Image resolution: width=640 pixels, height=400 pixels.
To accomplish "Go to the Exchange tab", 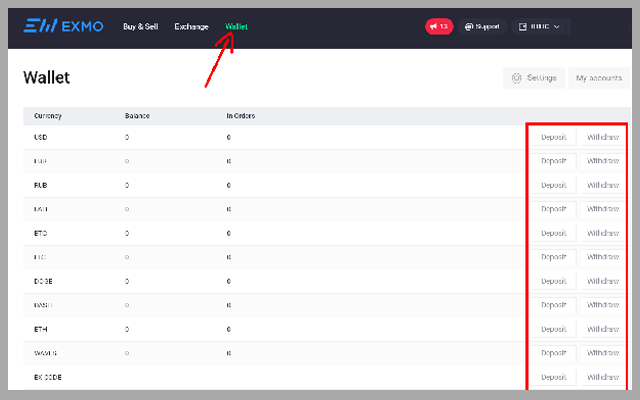I will point(191,26).
